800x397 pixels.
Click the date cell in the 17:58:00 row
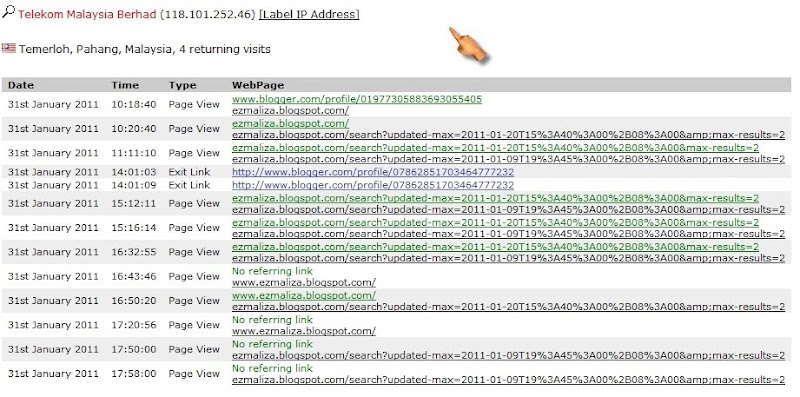tap(53, 374)
